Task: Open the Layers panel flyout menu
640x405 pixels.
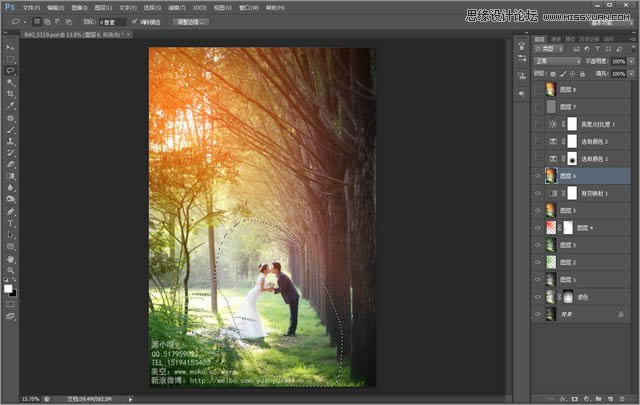Action: 633,39
